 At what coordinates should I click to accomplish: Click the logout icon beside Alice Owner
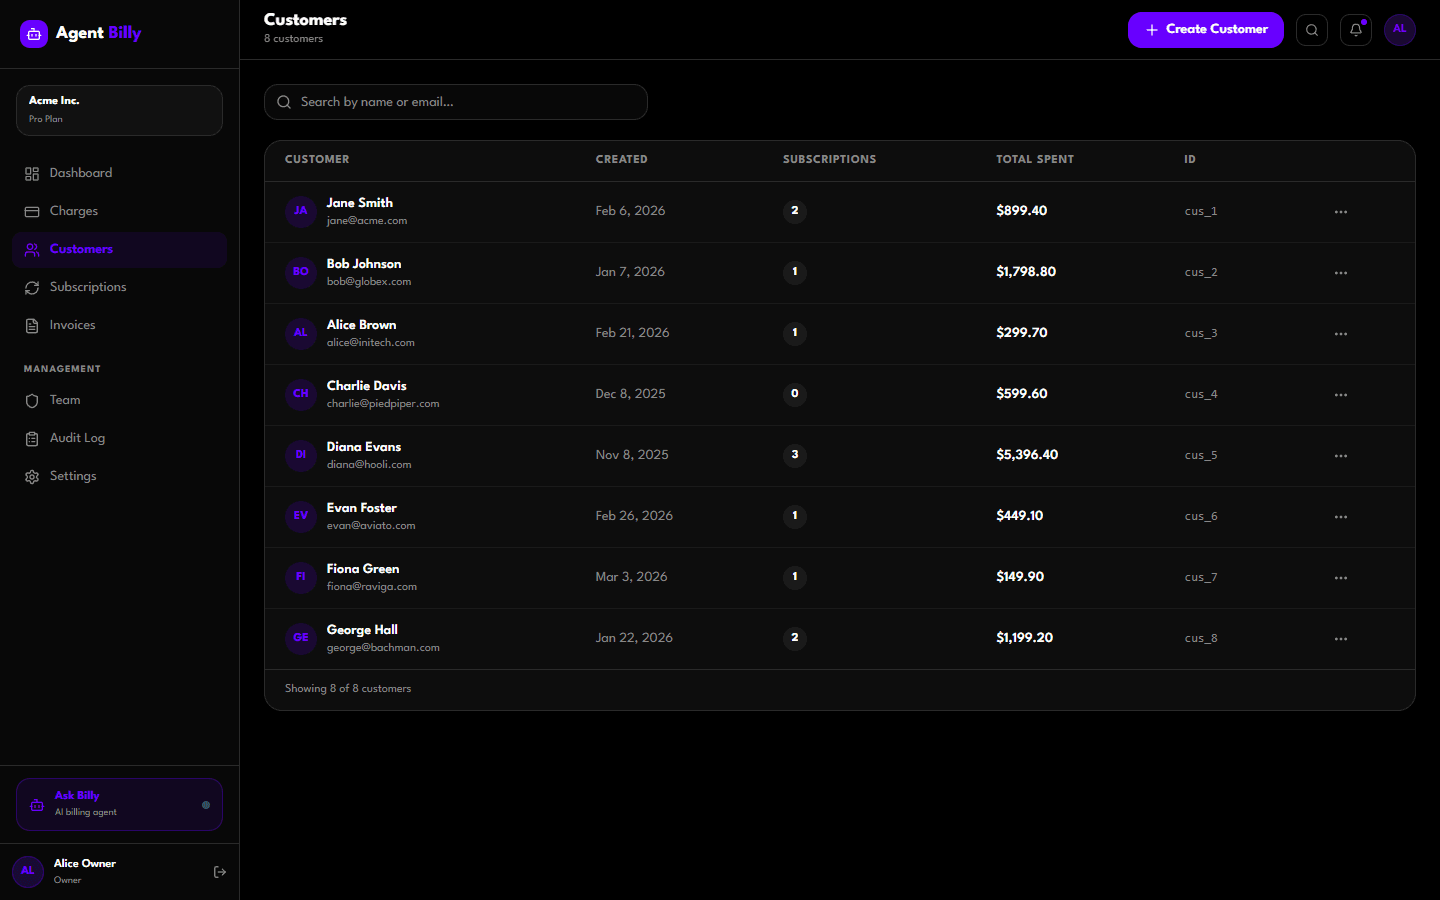pos(220,872)
